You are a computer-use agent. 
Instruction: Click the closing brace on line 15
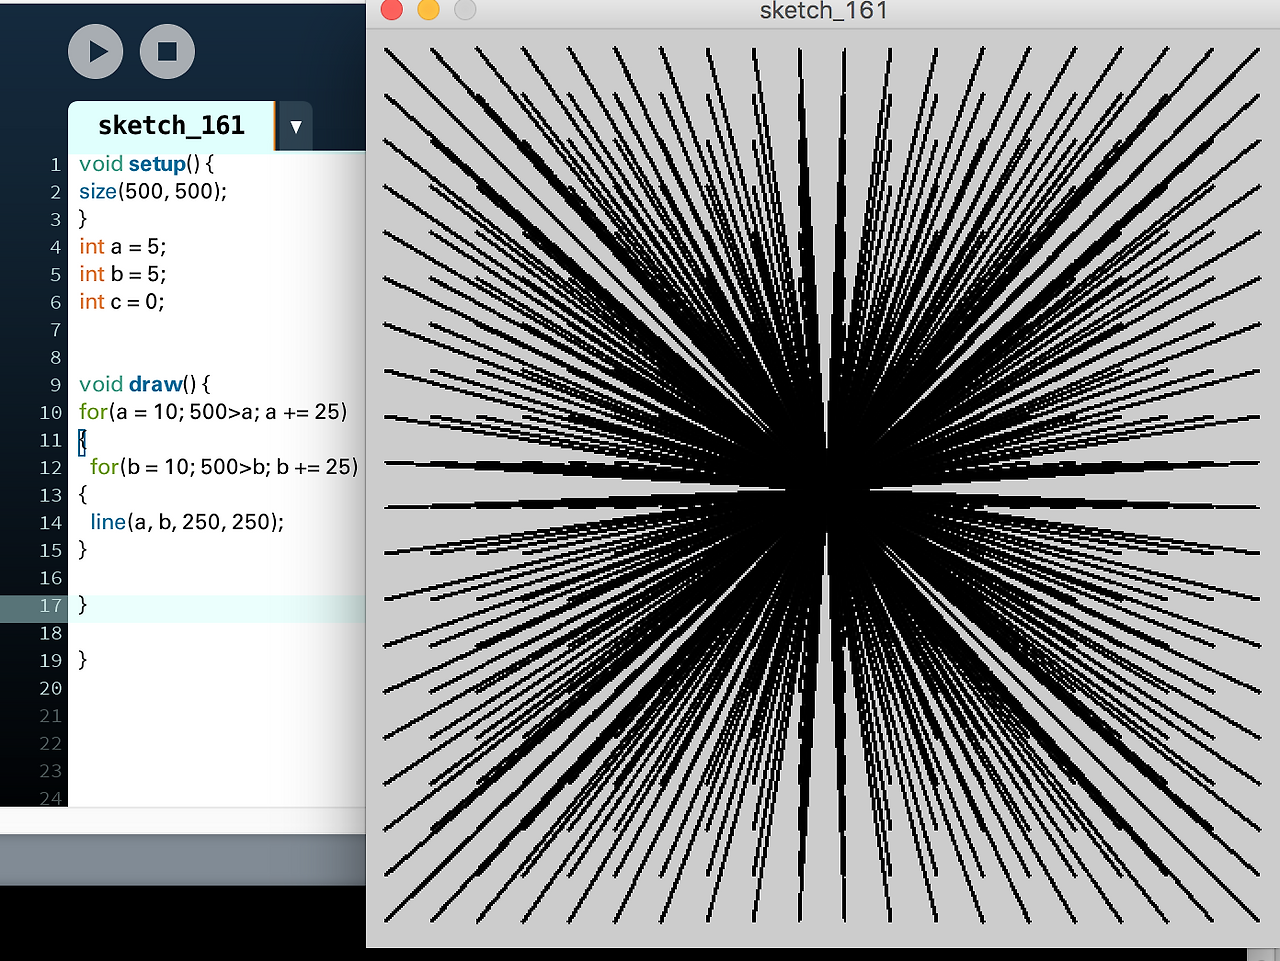83,550
